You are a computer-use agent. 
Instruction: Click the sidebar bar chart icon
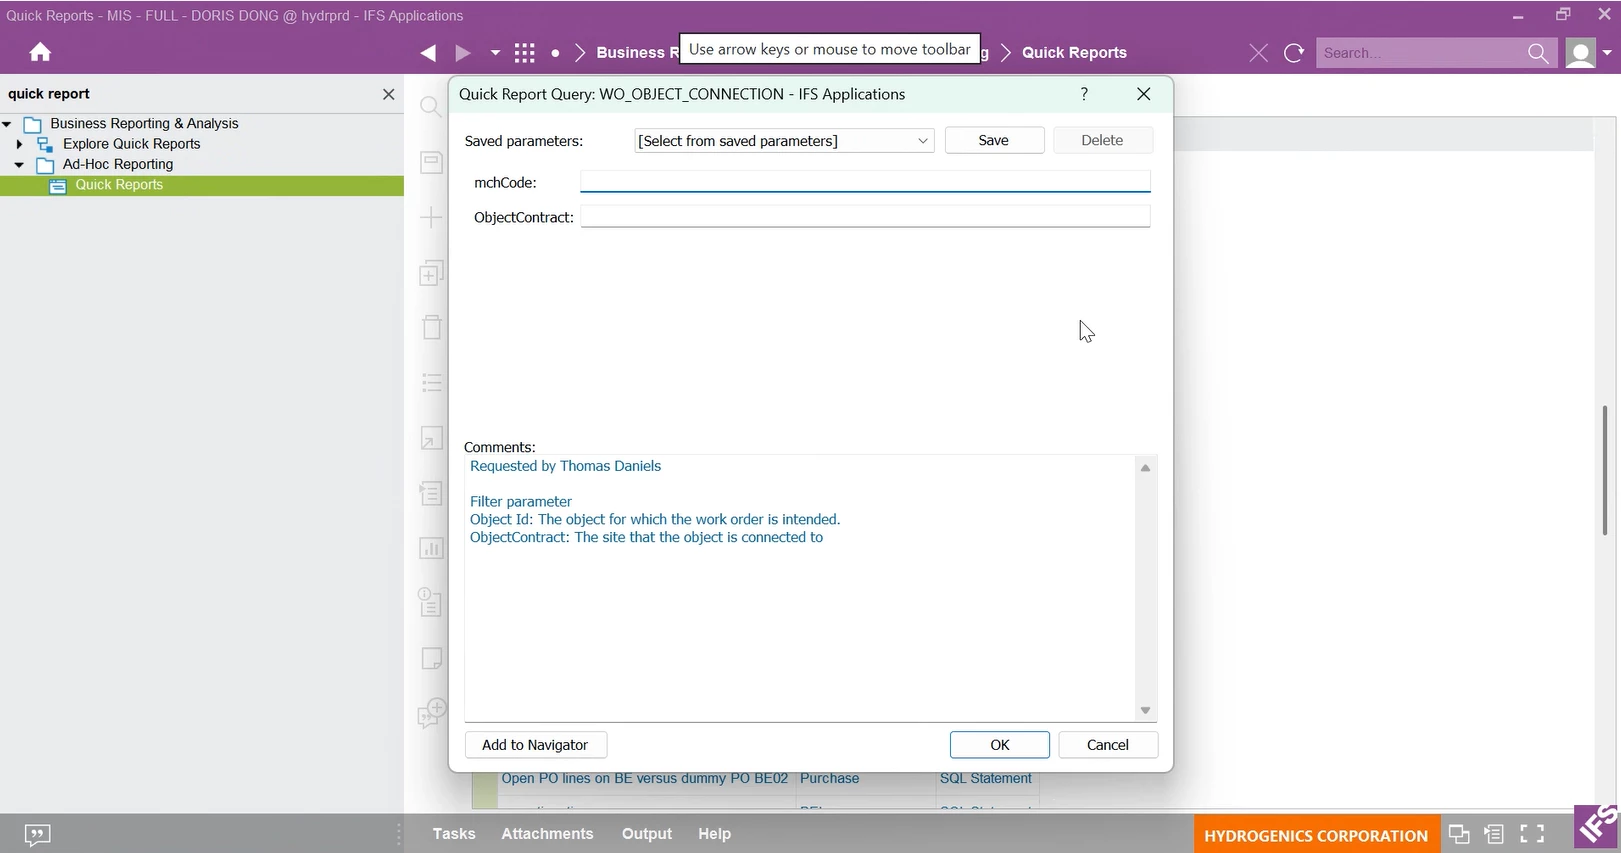pyautogui.click(x=431, y=548)
